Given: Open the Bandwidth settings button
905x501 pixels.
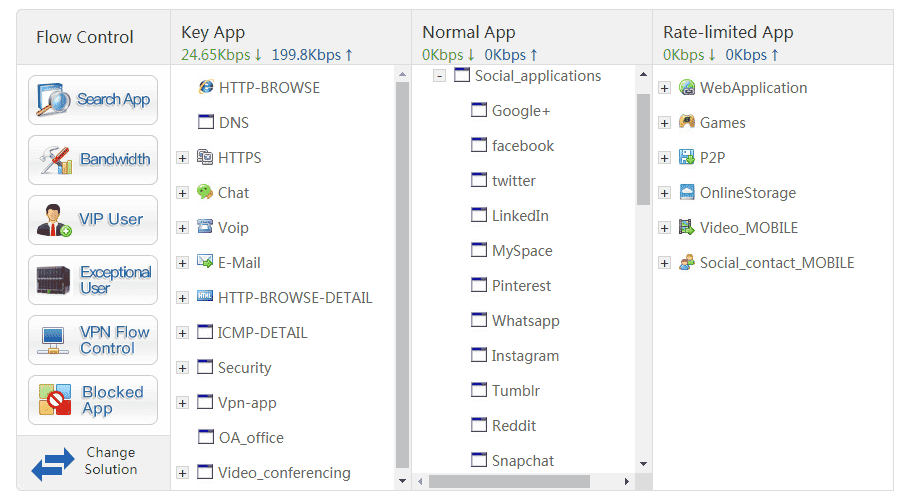Looking at the screenshot, I should [x=93, y=160].
